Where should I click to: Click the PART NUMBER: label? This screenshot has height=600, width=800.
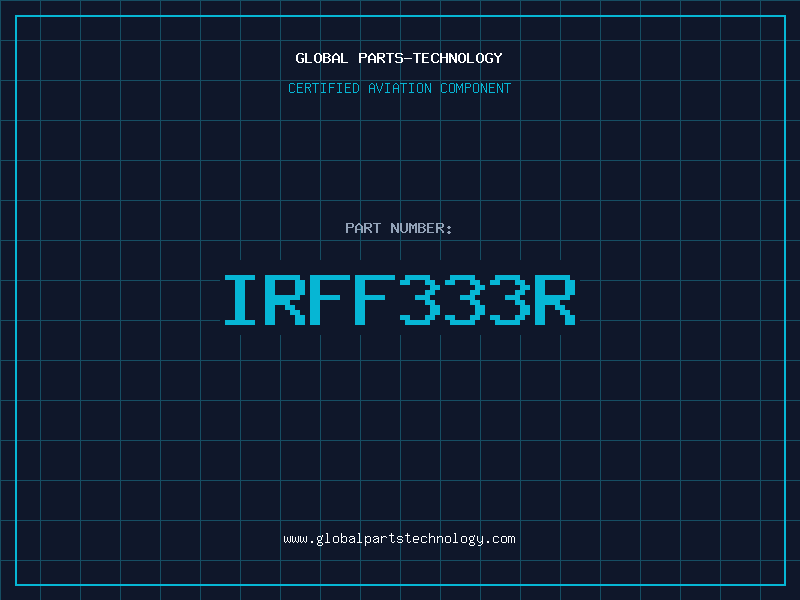[398, 228]
